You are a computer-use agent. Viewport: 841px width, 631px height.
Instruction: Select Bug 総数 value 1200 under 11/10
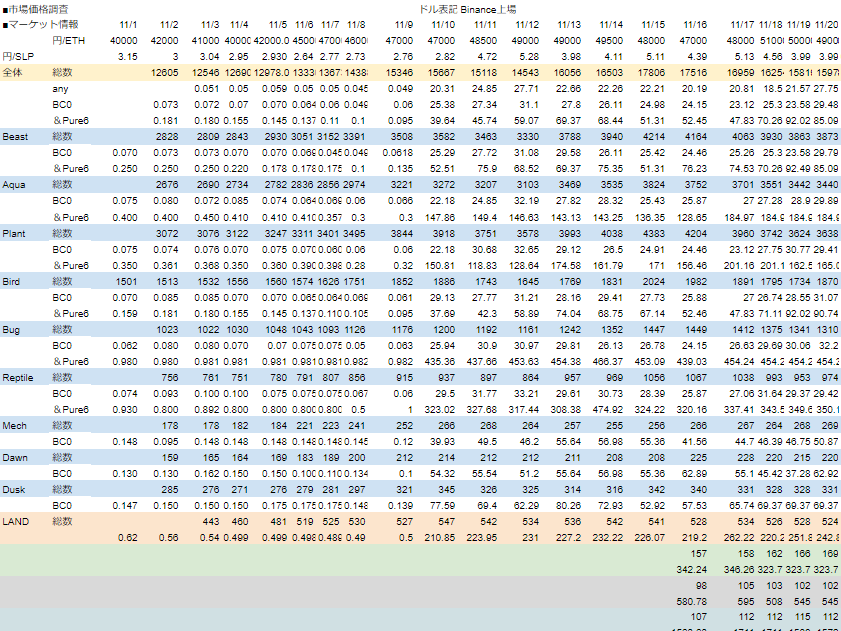tap(443, 331)
